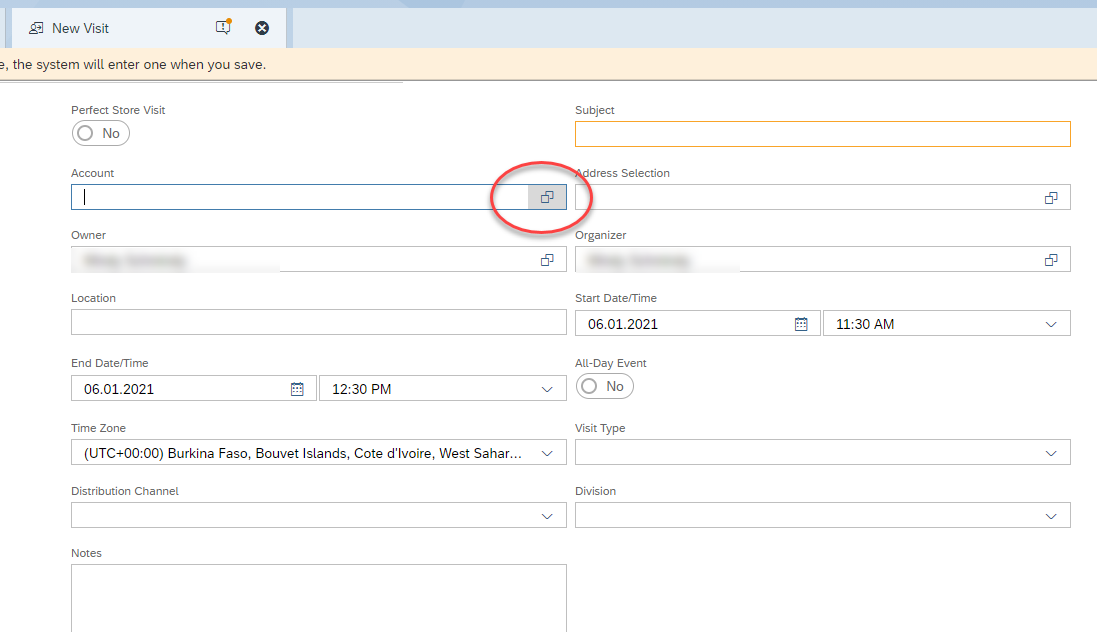1097x632 pixels.
Task: Toggle the Perfect Store Visit switch
Action: (100, 133)
